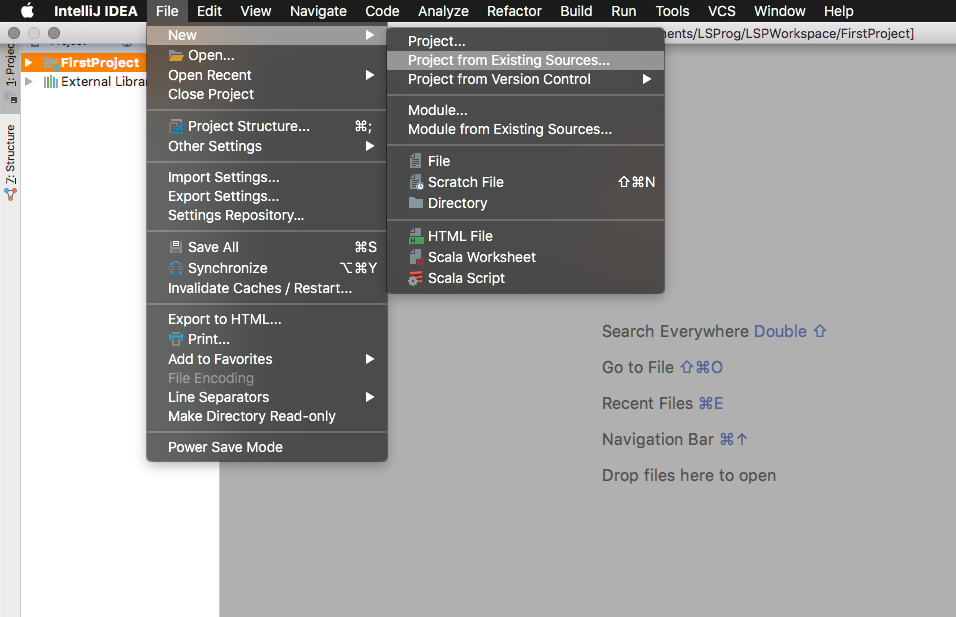Expand the External Libraries tree node arrow
This screenshot has width=956, height=617.
click(29, 81)
